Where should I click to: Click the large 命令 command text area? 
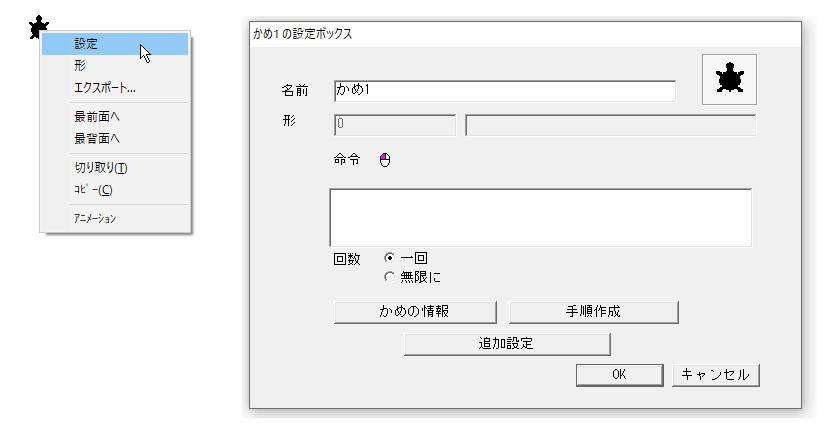(541, 217)
